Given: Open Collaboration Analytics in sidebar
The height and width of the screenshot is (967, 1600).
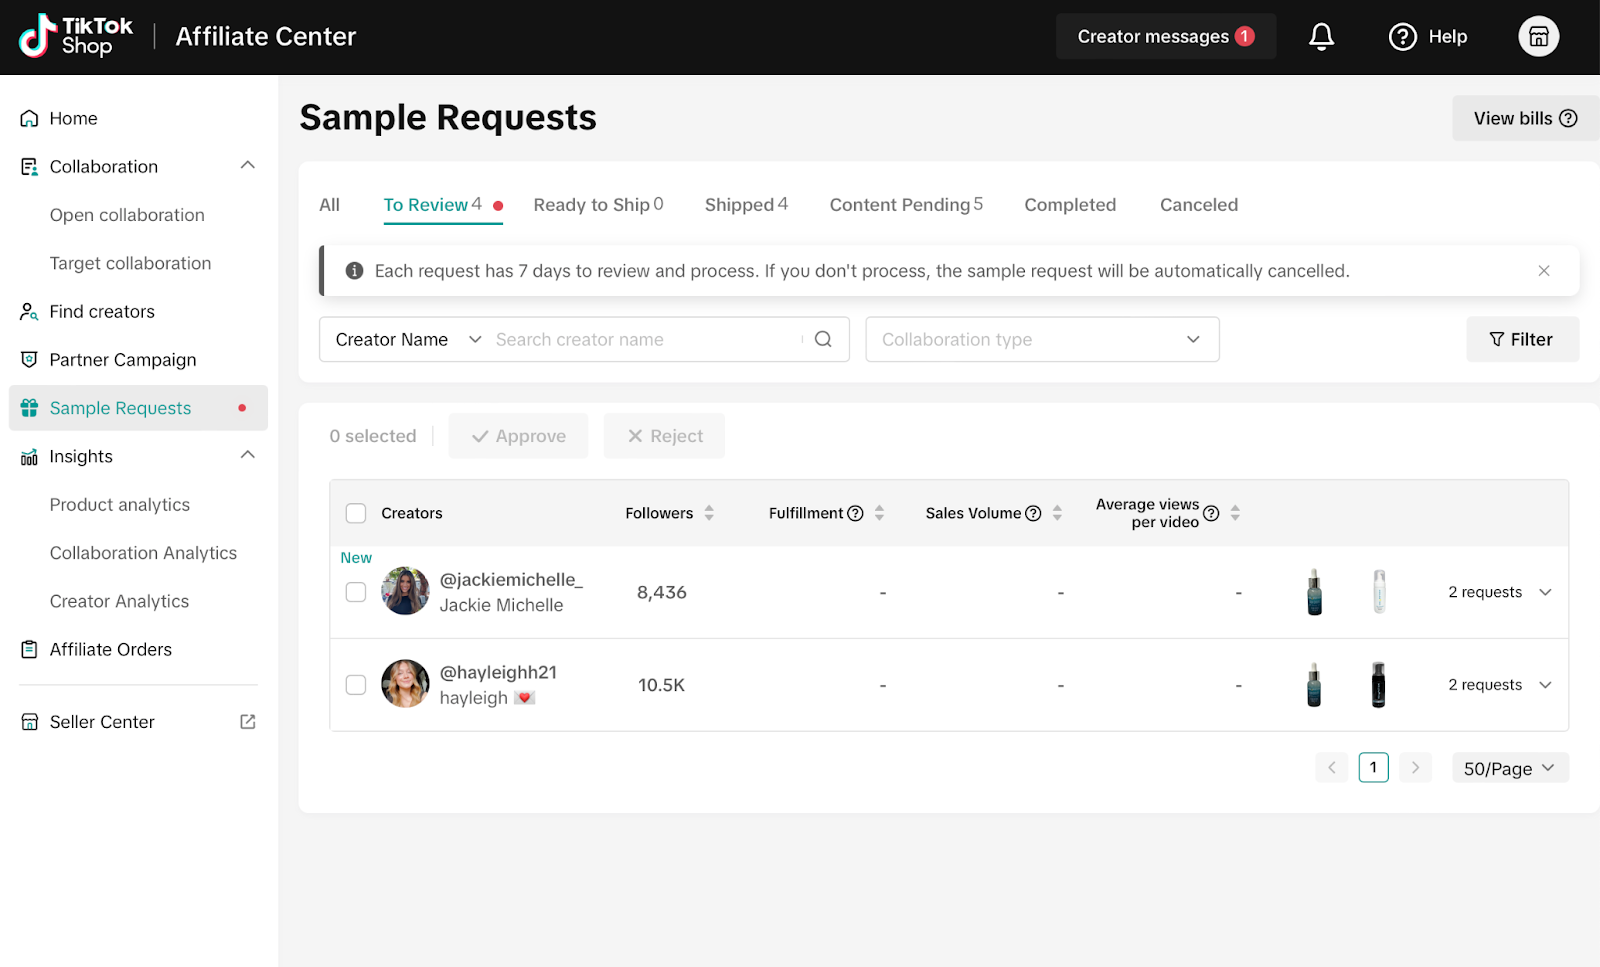Looking at the screenshot, I should pos(143,553).
